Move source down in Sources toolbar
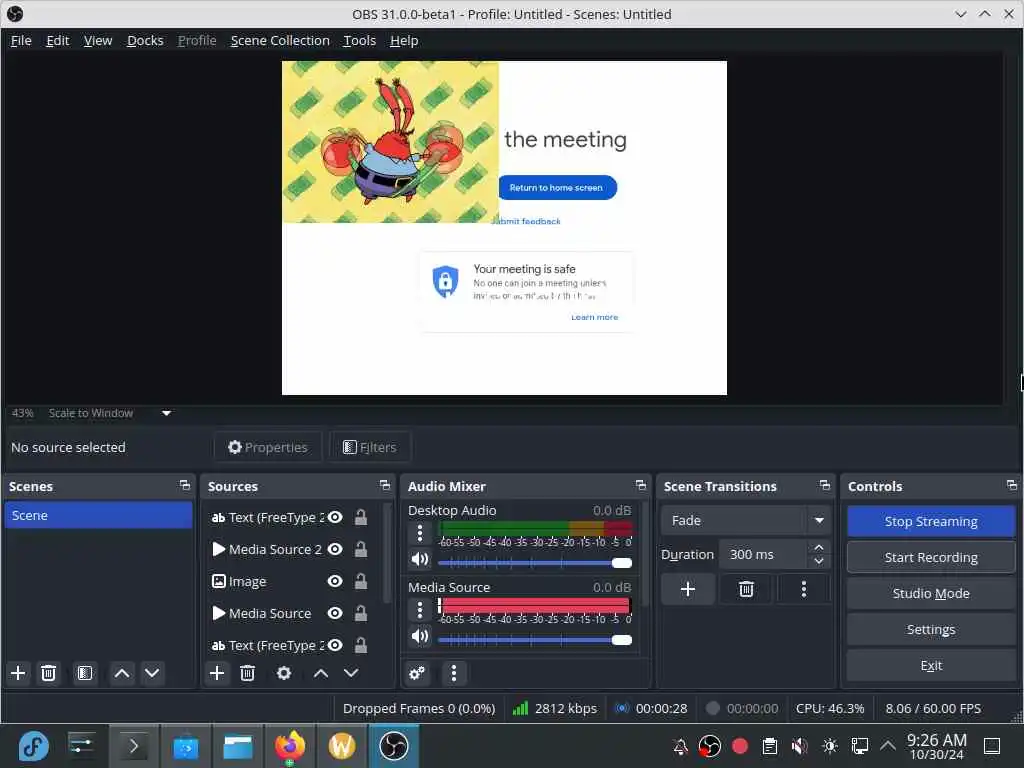Viewport: 1024px width, 768px height. click(351, 673)
